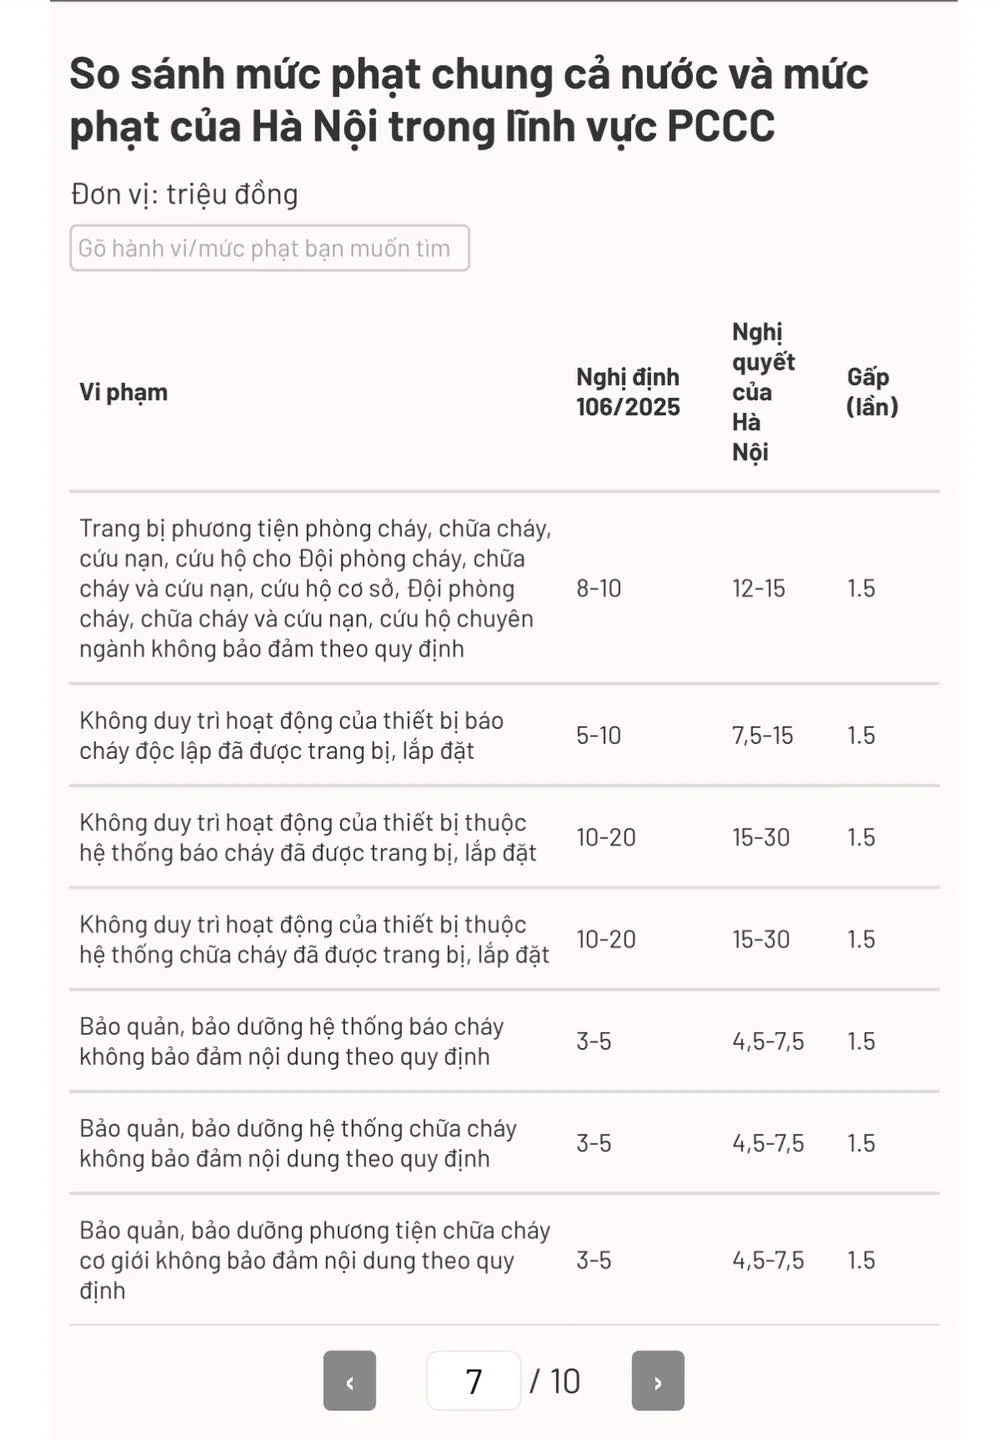Click the "/ 10" total pages label
Image resolution: width=1008 pixels, height=1440 pixels.
(x=555, y=1381)
